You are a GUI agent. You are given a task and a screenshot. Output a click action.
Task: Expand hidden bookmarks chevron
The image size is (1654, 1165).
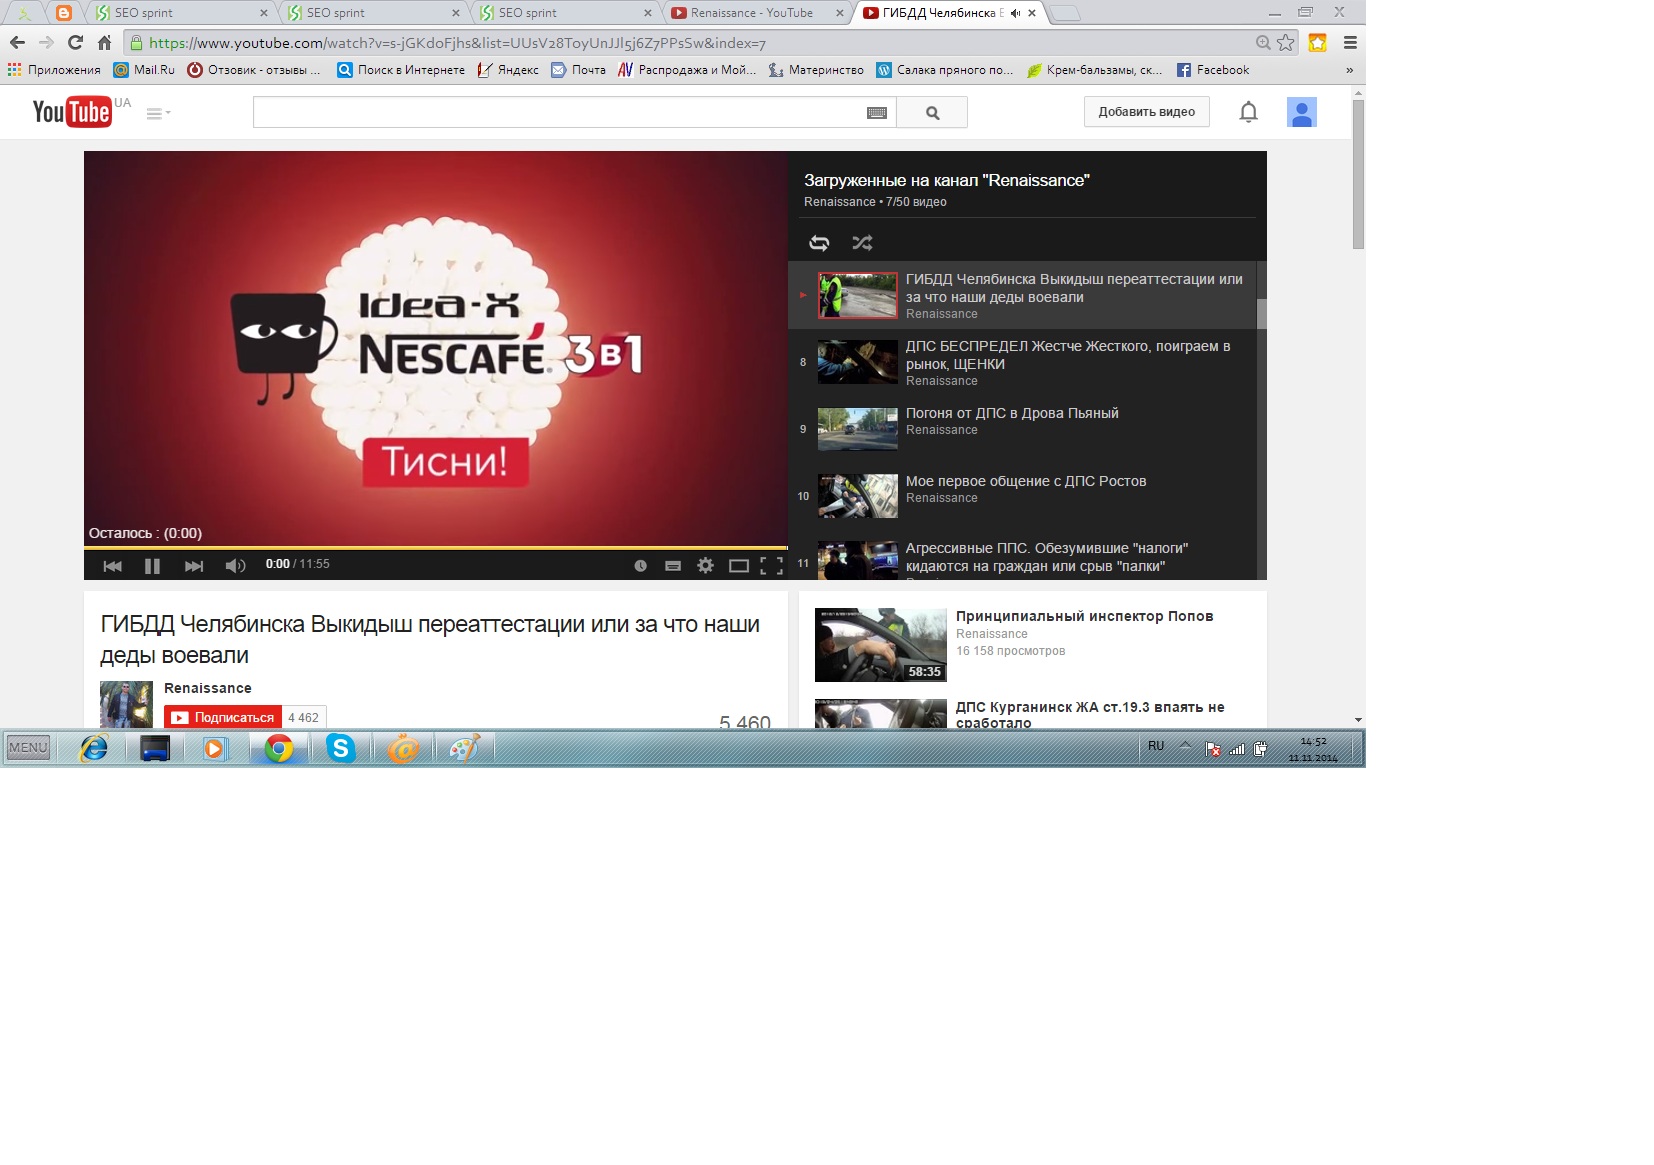1349,70
